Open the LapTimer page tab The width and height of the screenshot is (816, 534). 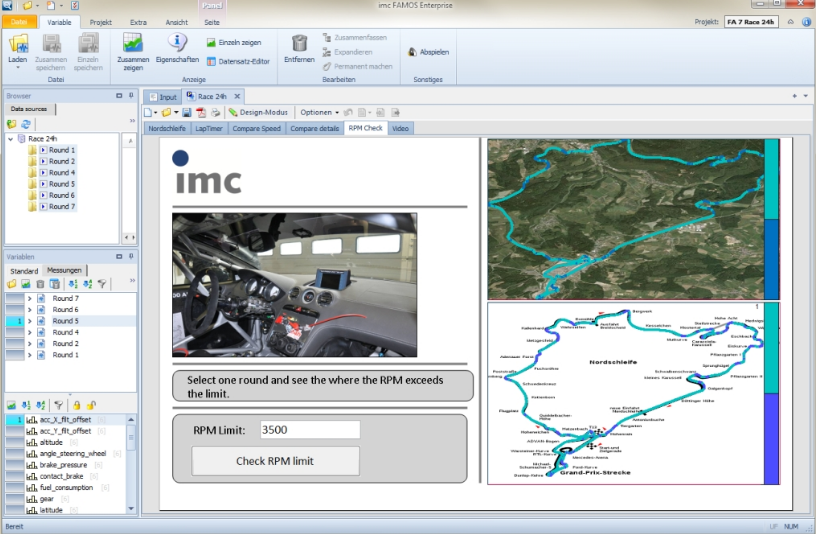point(209,129)
